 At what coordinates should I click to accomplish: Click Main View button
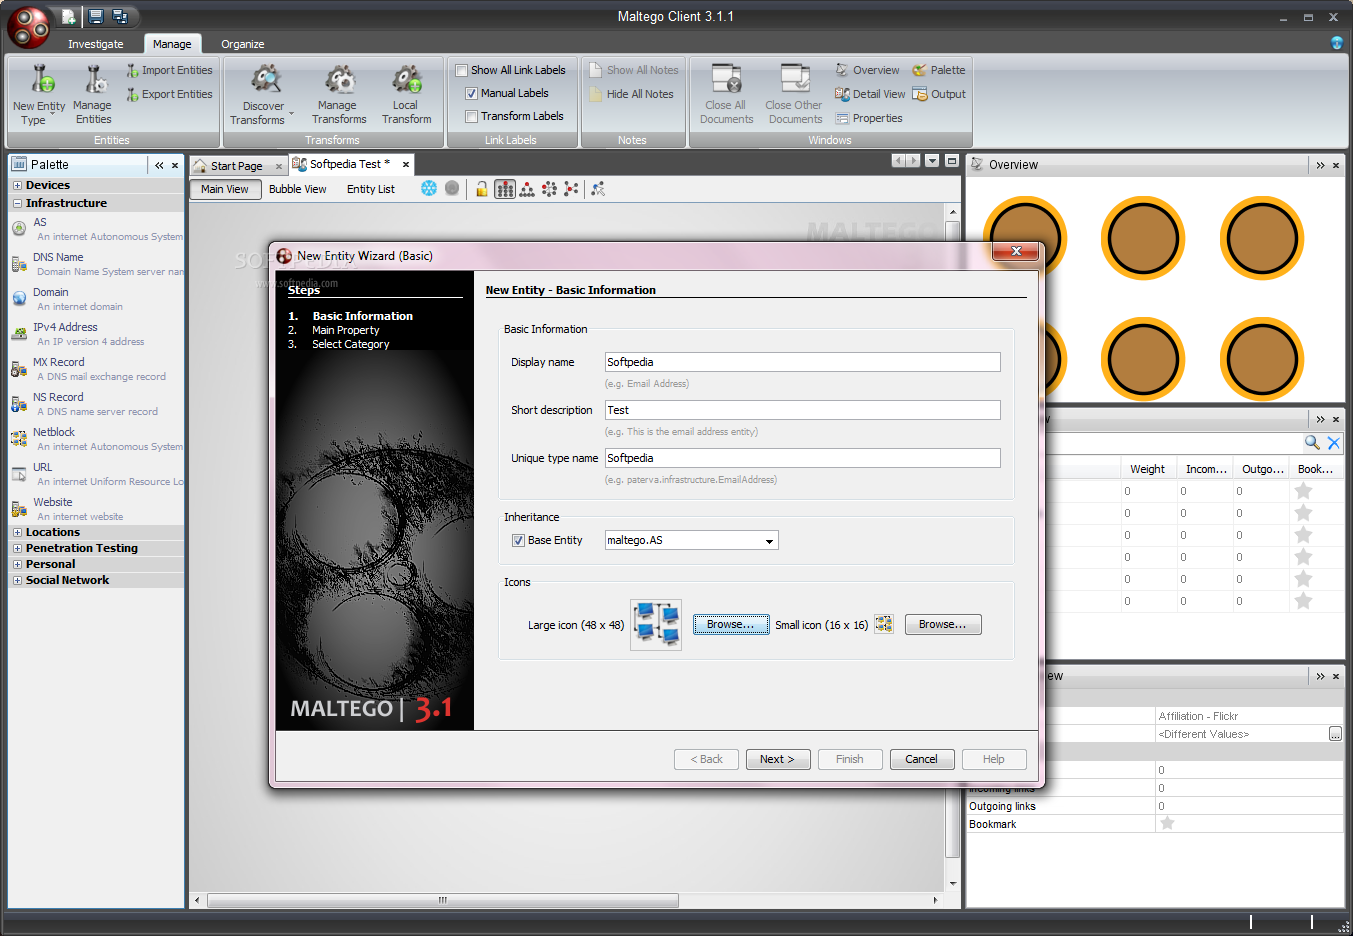point(225,189)
